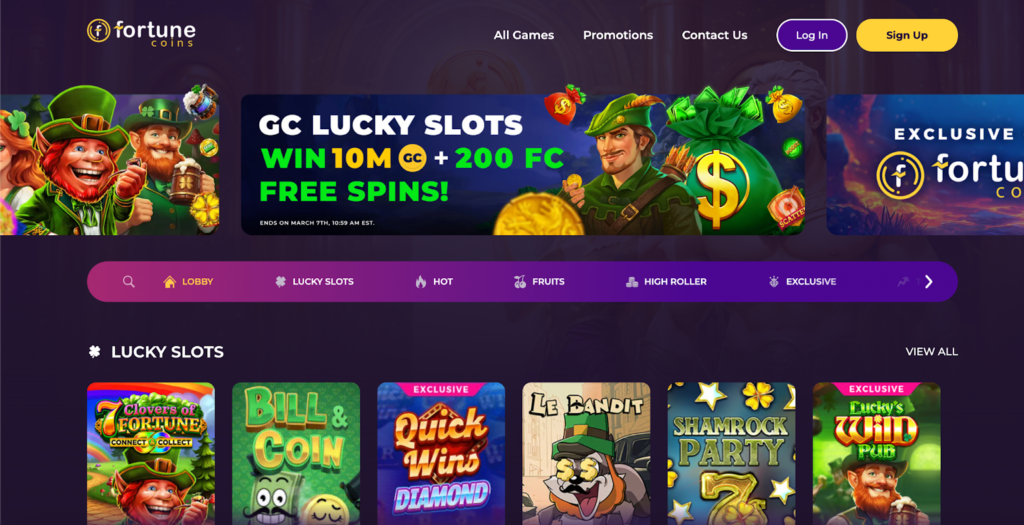Open the GC Lucky Slots banner
Viewport: 1024px width, 525px height.
tap(522, 165)
